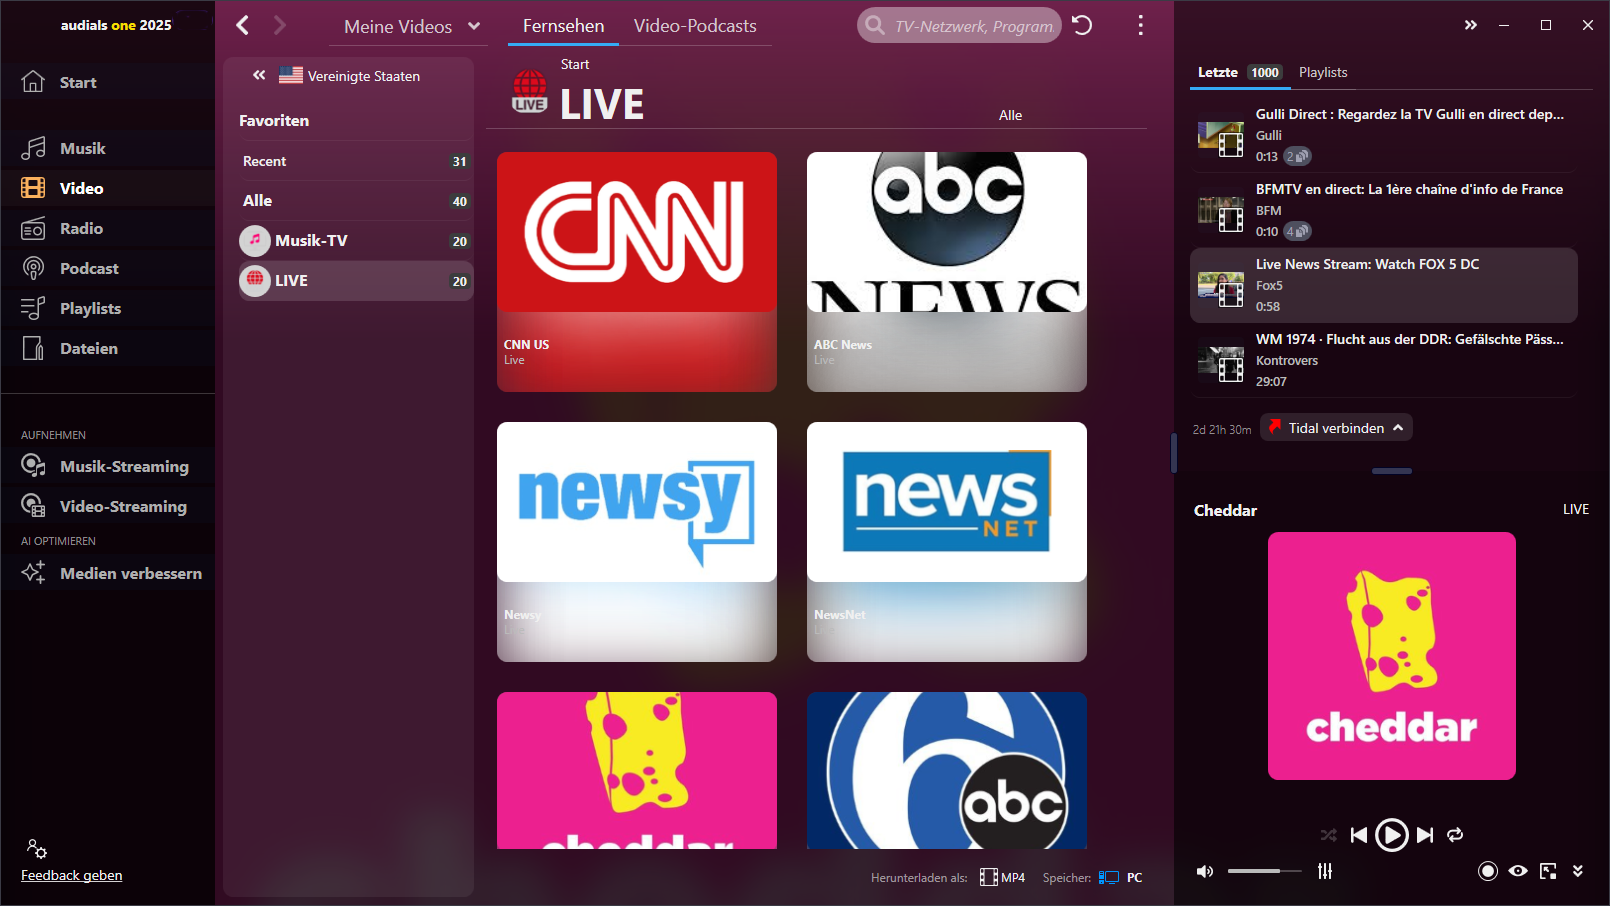Toggle repeat playback

pos(1455,835)
